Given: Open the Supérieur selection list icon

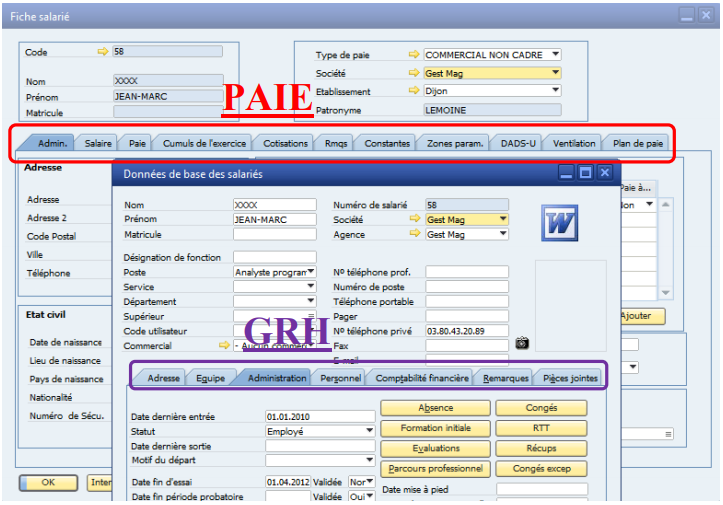Looking at the screenshot, I should (311, 316).
